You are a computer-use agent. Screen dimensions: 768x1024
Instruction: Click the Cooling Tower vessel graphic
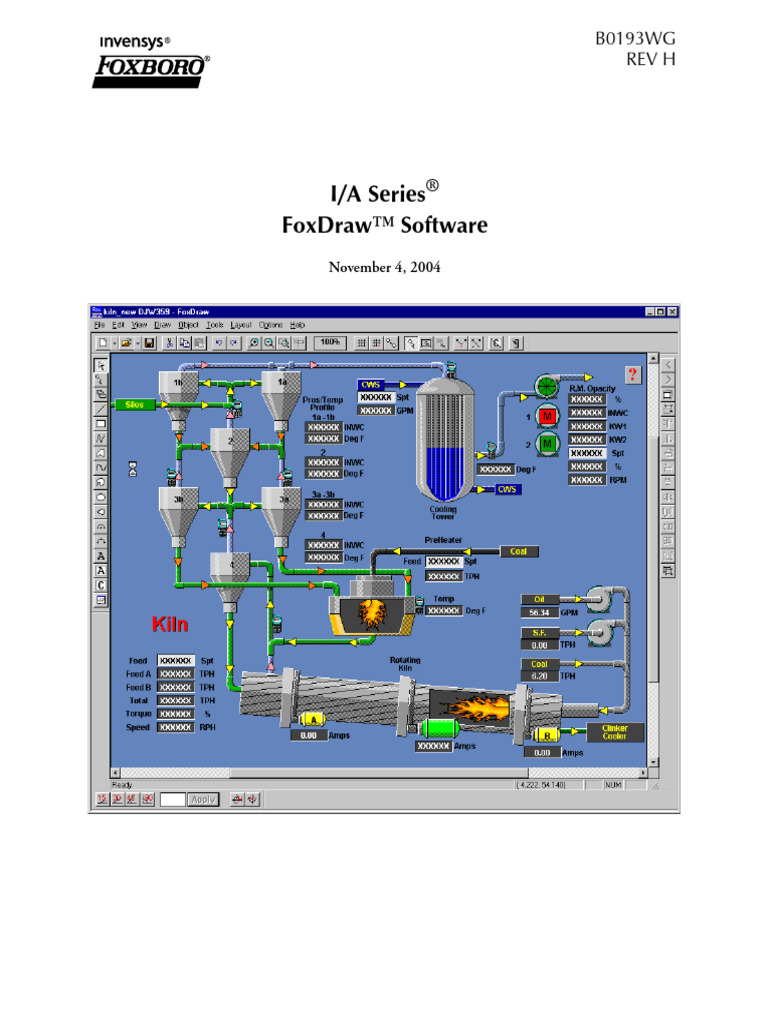(444, 439)
